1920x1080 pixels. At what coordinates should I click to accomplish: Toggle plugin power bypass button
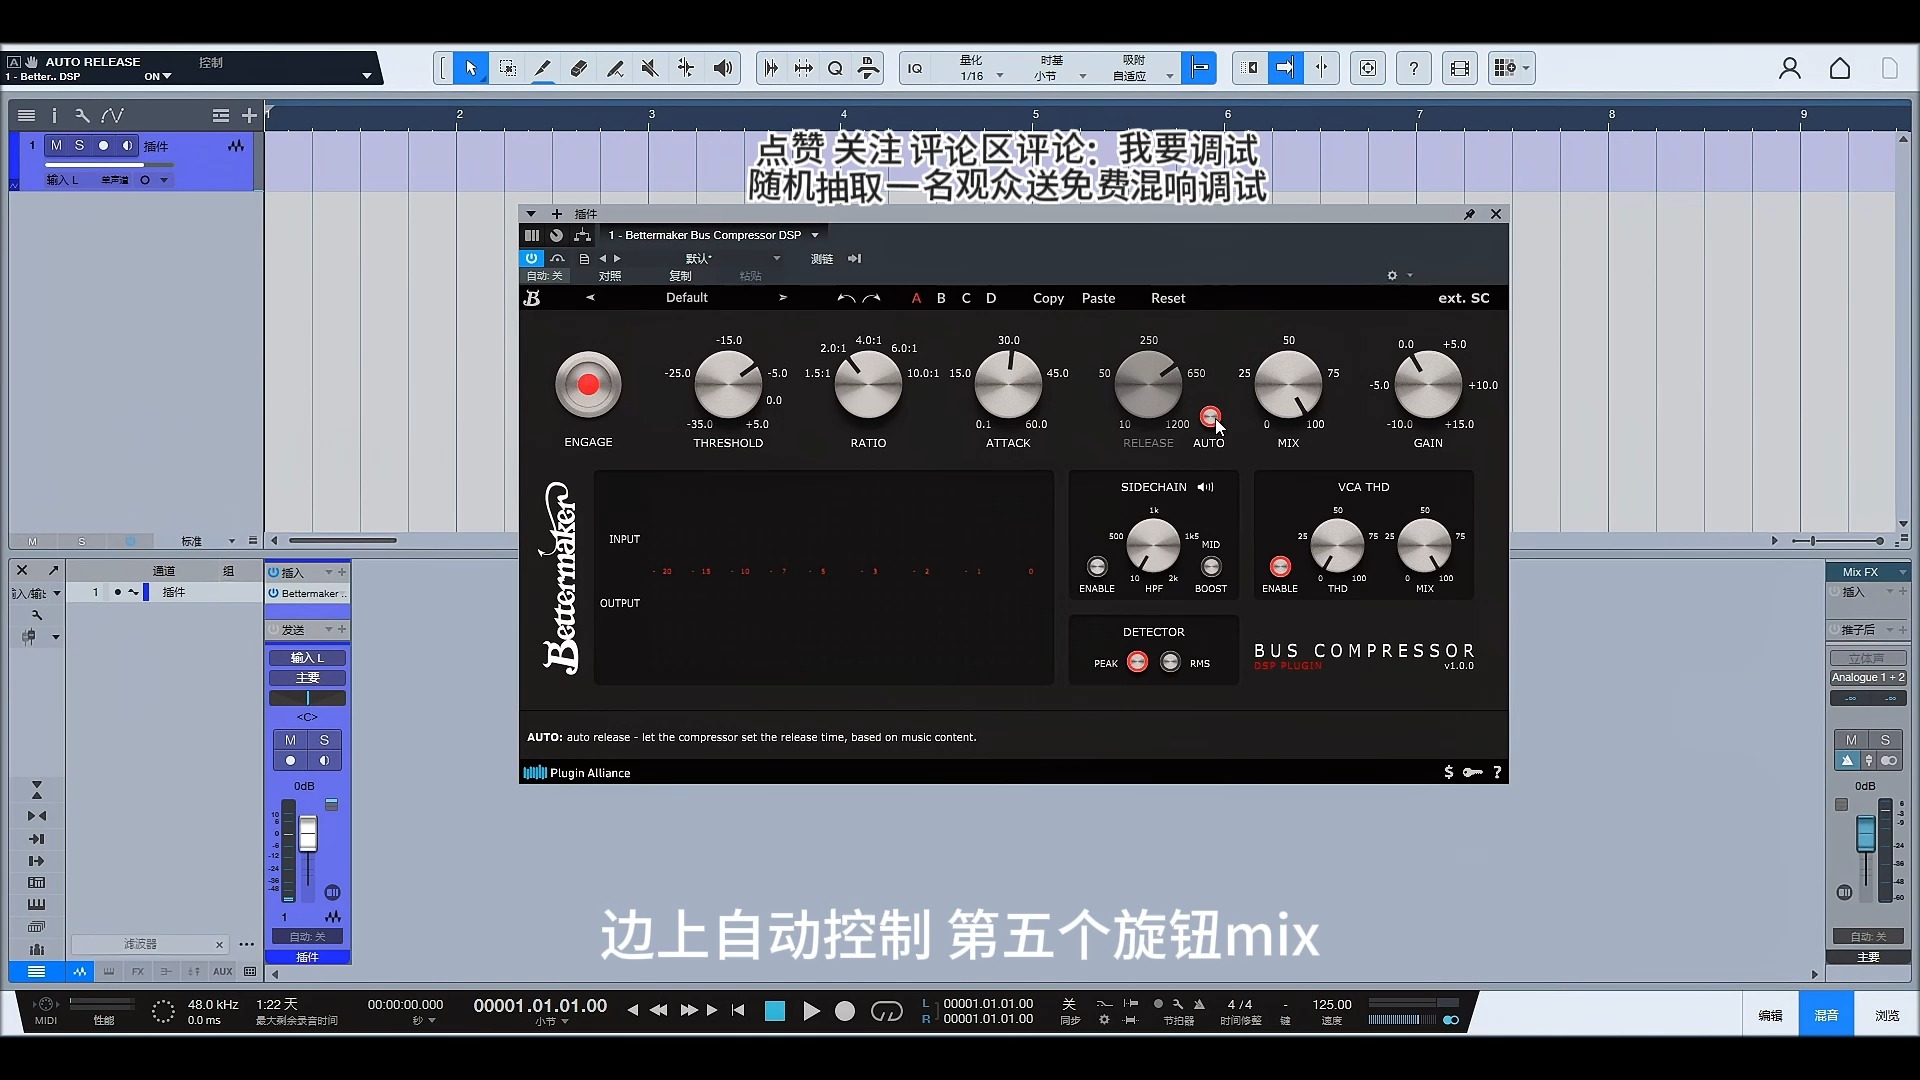pos(531,258)
